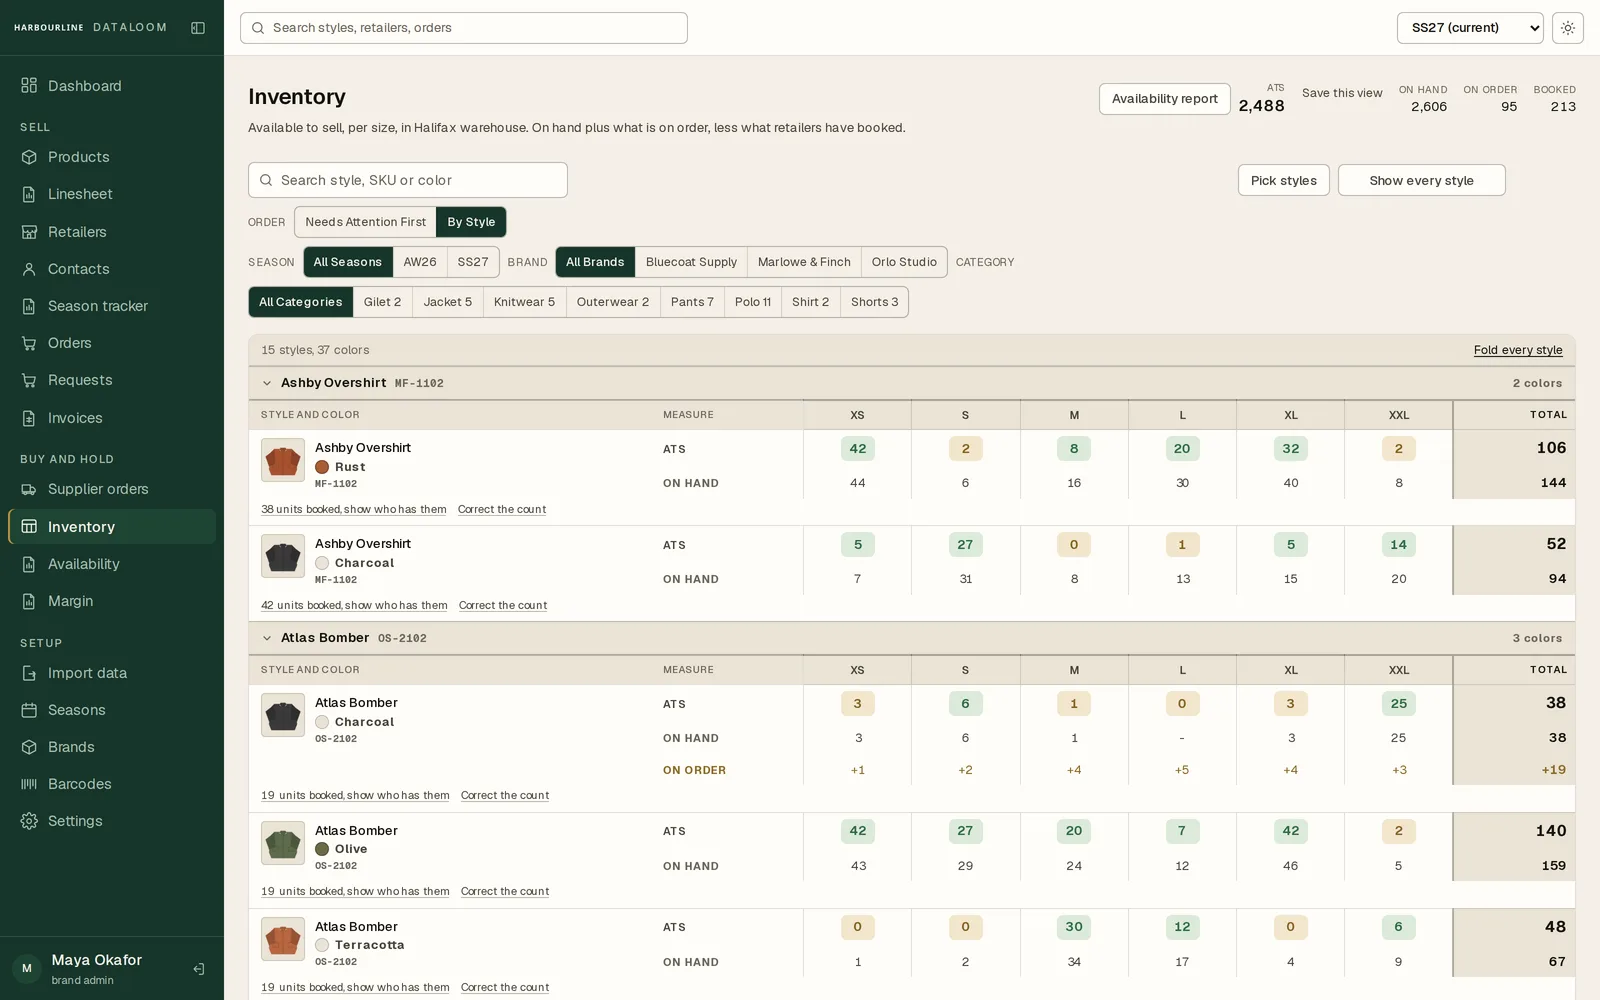Open Barcodes via its barcode icon
Image resolution: width=1600 pixels, height=1000 pixels.
[29, 784]
